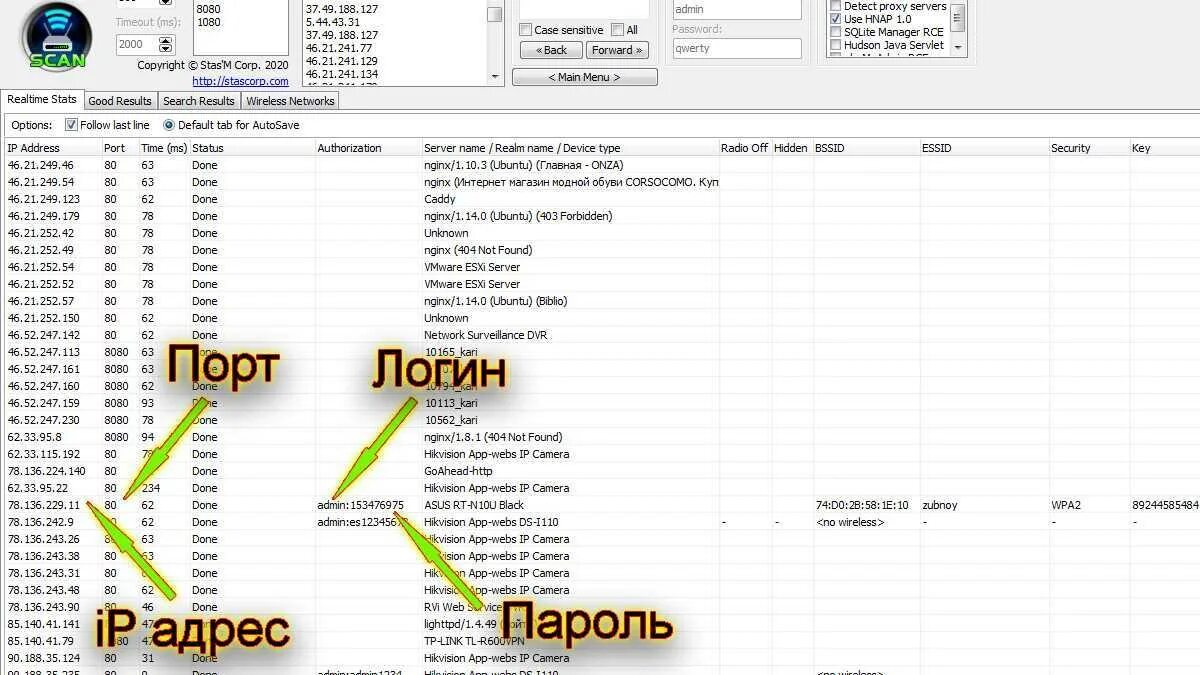The image size is (1200, 675).
Task: Click the Router Scan logo icon
Action: tap(56, 36)
